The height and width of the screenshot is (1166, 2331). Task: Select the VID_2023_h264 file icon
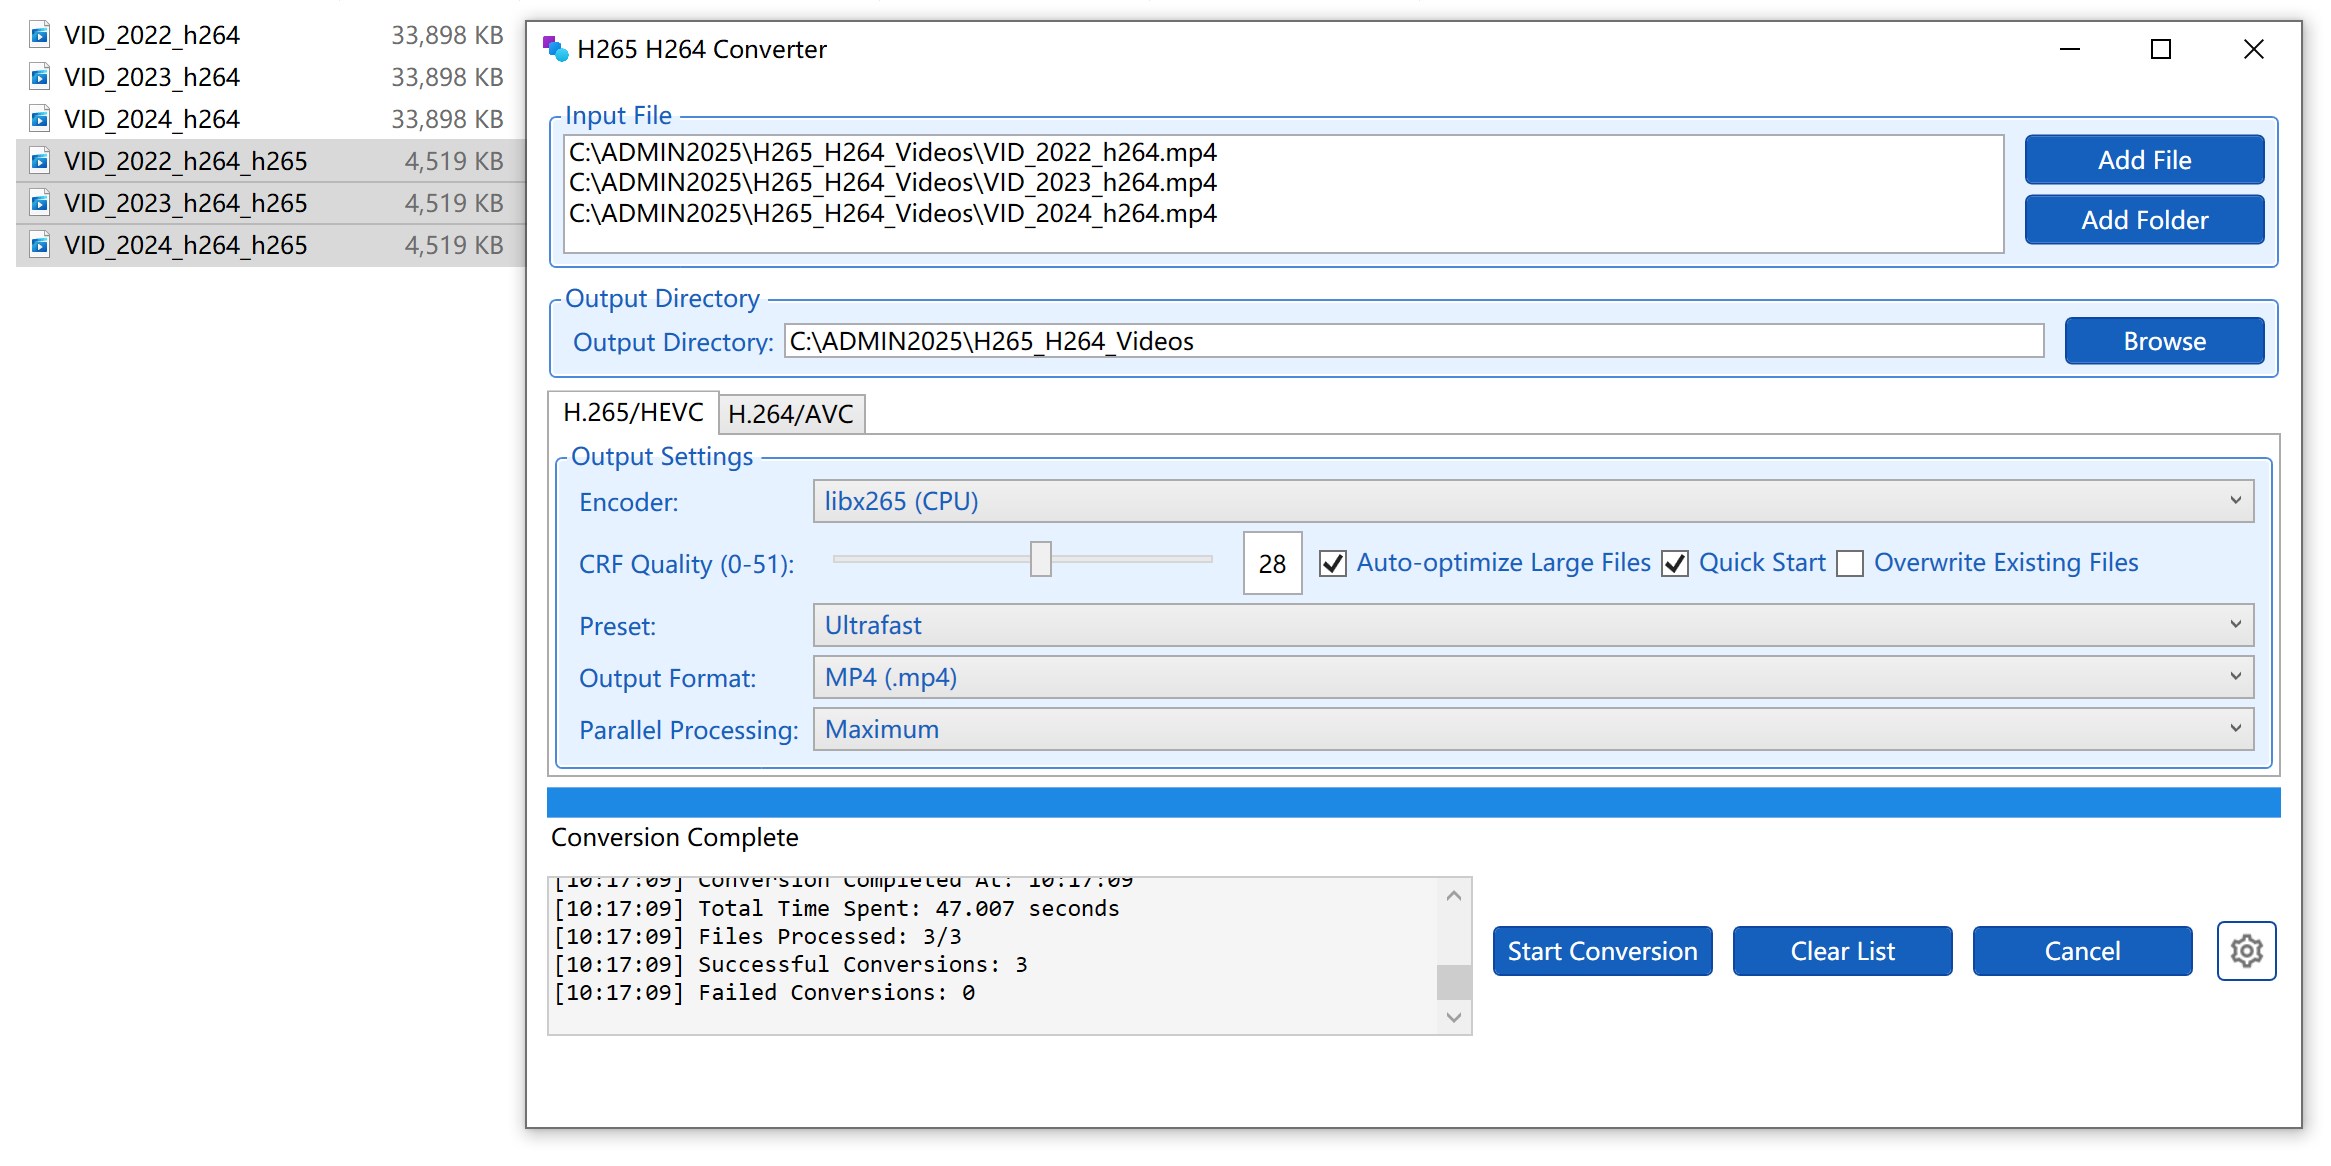39,78
